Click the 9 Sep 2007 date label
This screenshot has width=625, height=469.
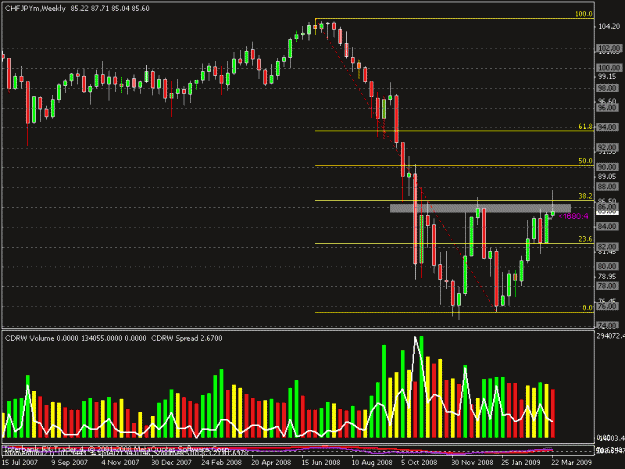click(70, 462)
